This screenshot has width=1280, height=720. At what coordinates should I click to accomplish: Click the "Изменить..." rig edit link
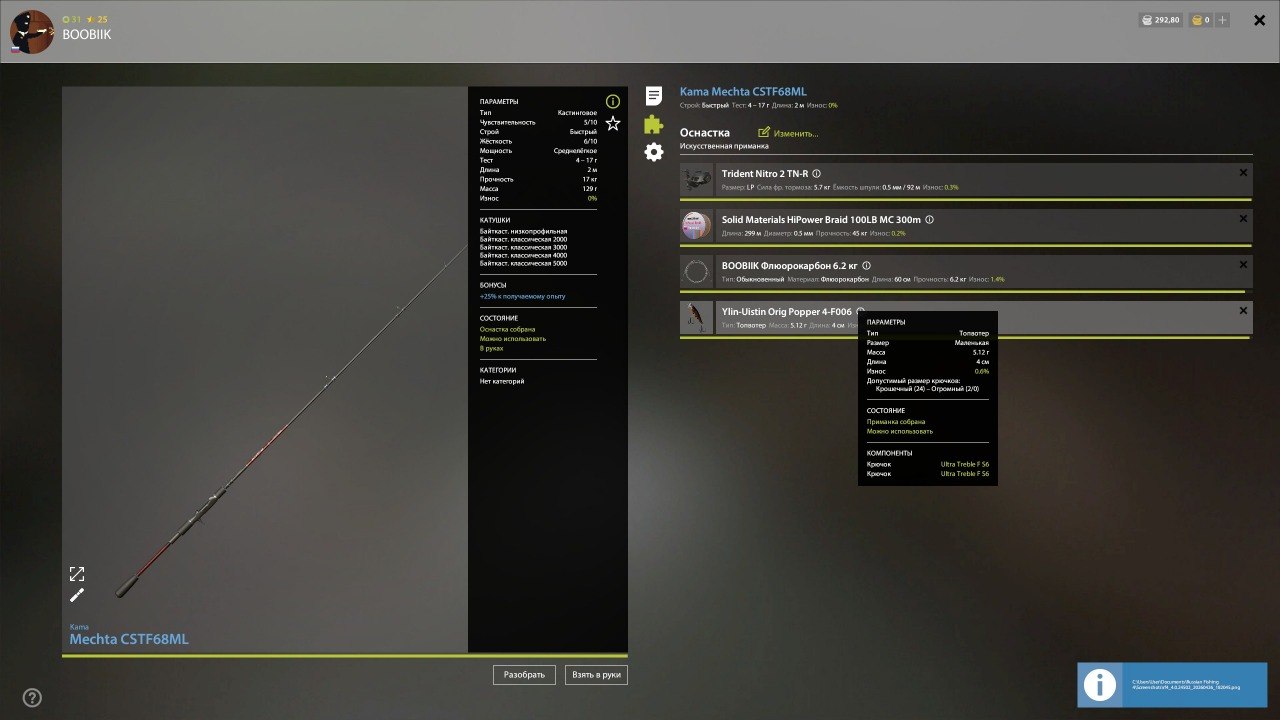pos(789,133)
